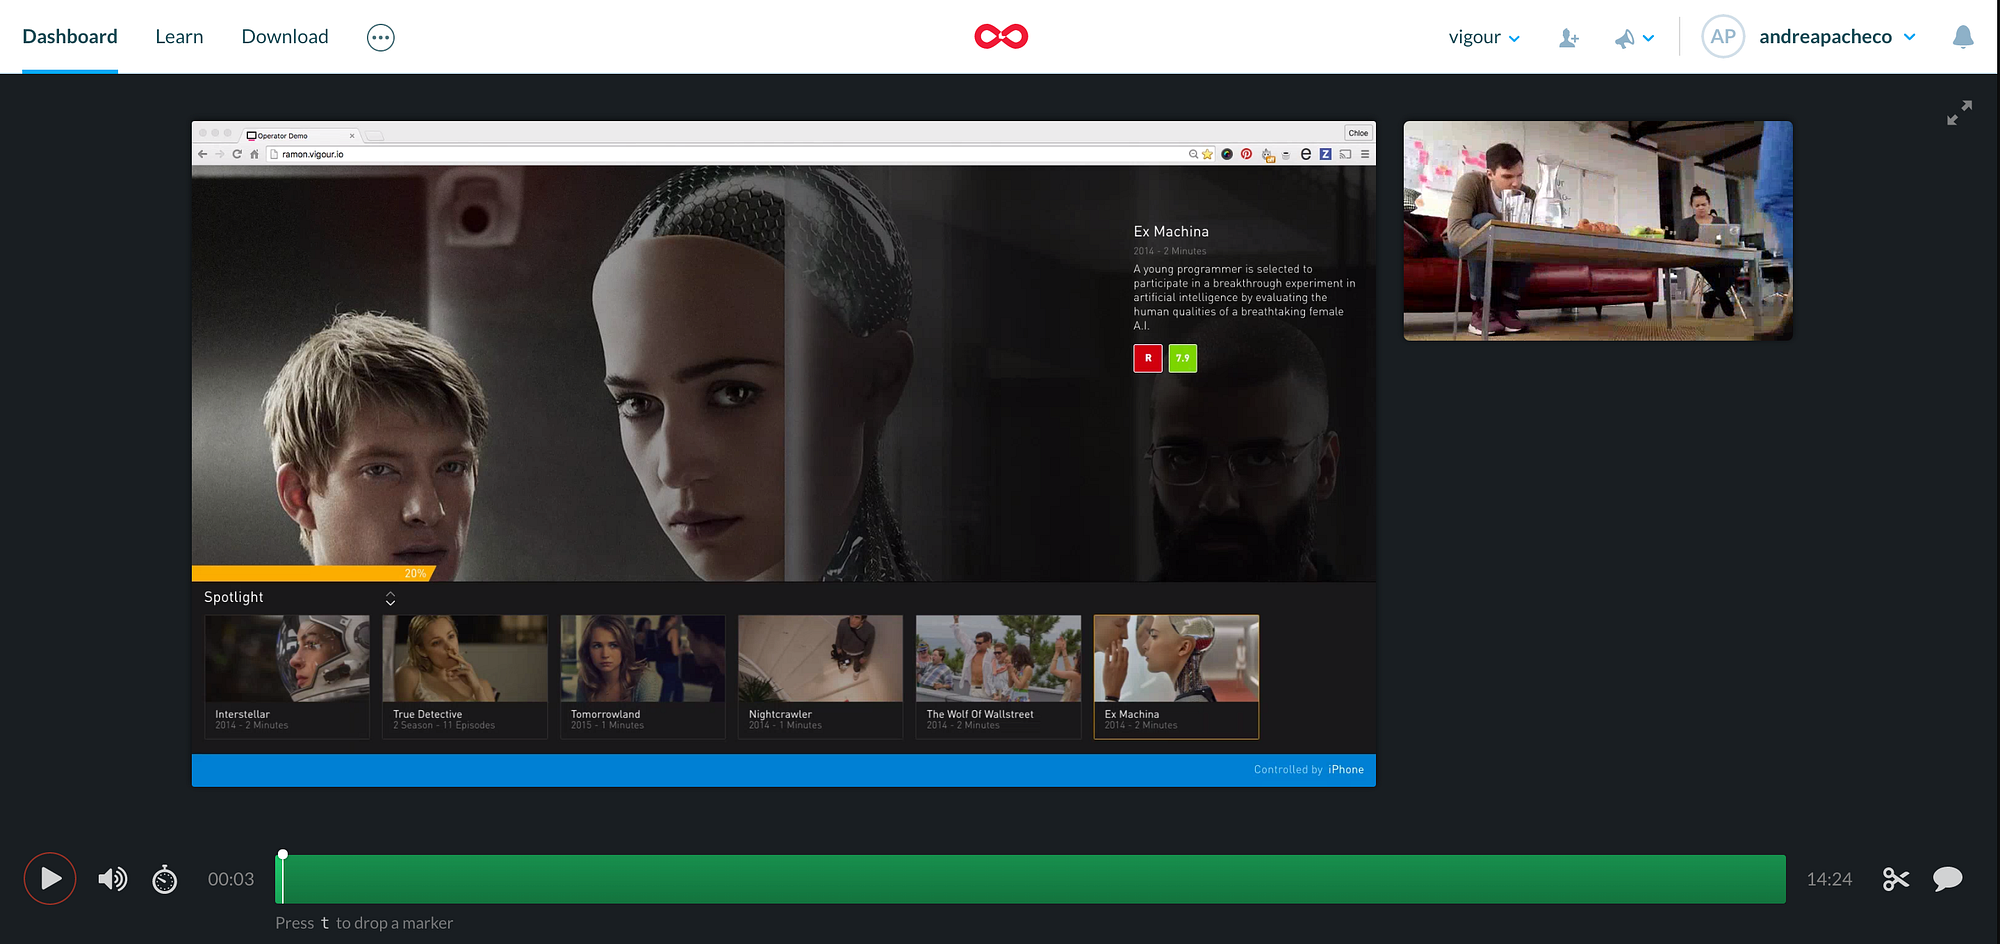Click the black e extension icon

point(1306,154)
